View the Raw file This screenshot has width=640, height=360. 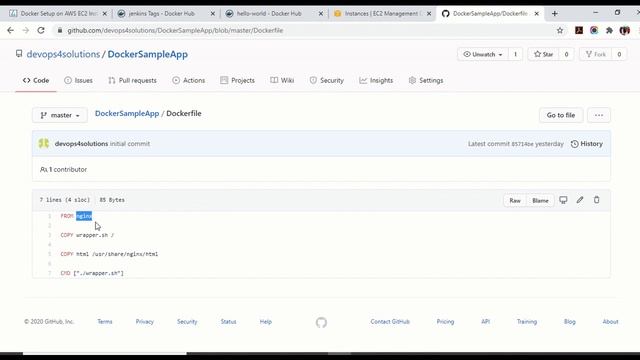coord(515,200)
